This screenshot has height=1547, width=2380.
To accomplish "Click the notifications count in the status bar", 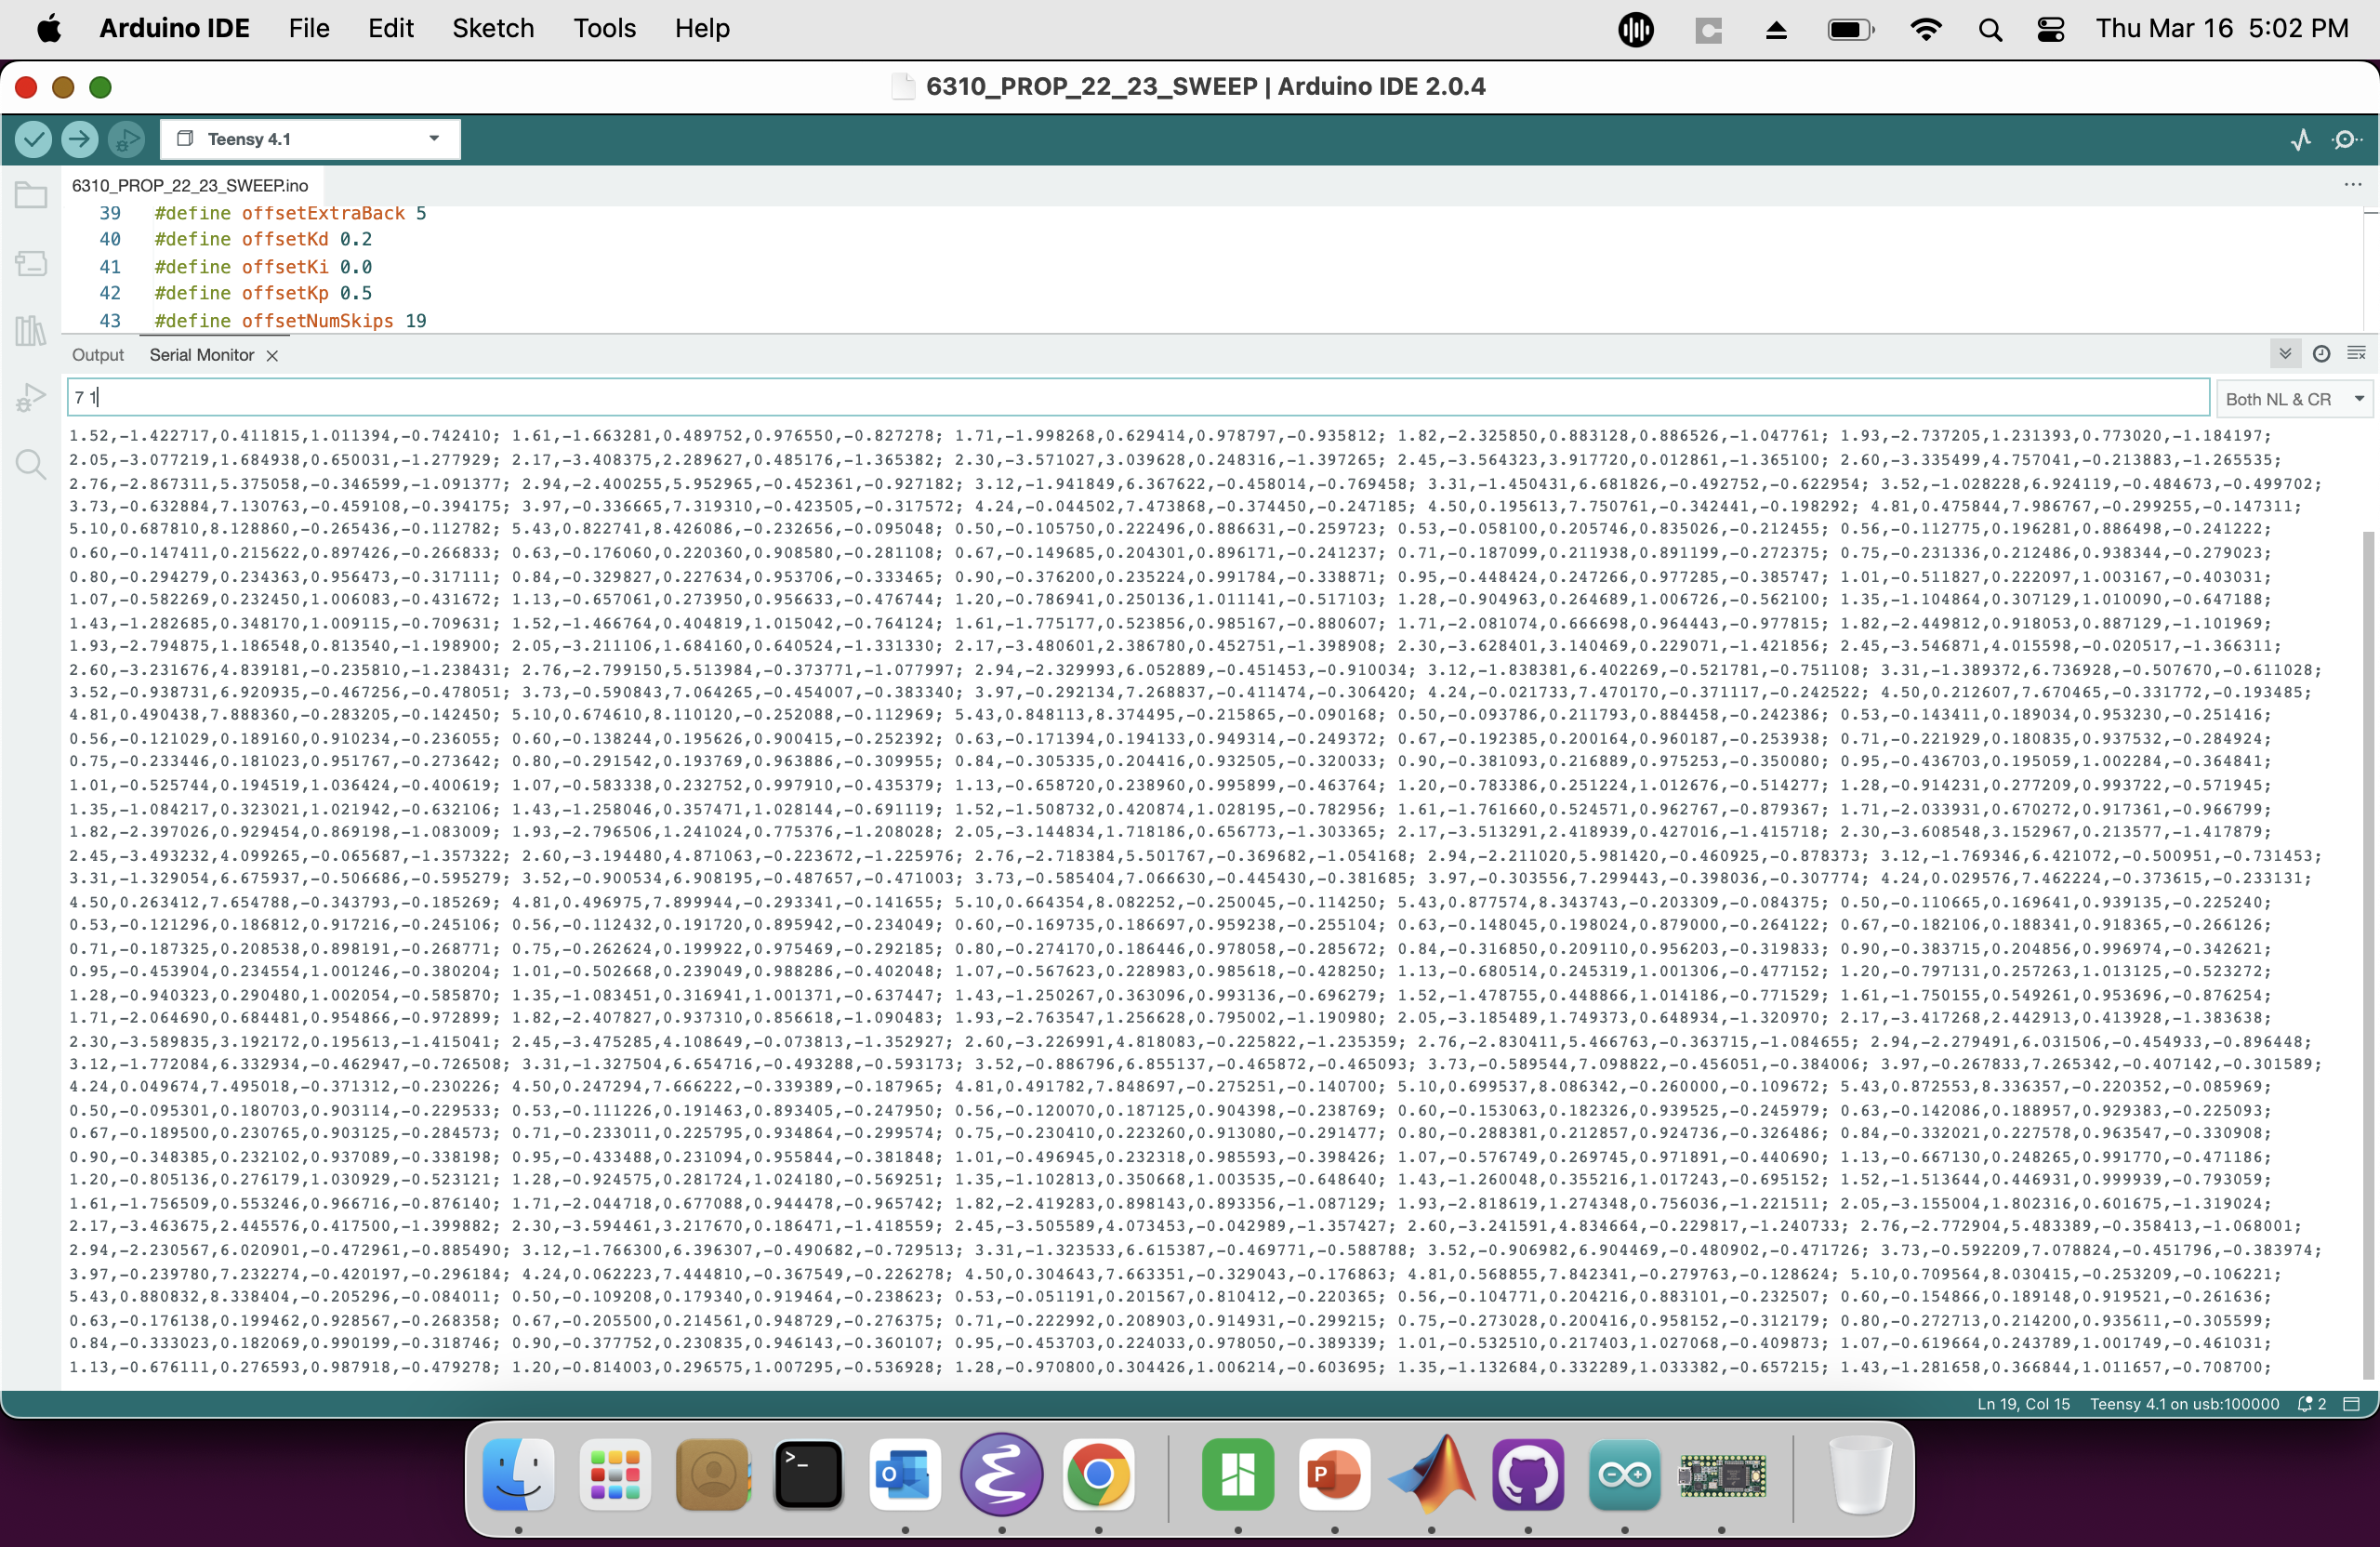I will point(2312,1404).
